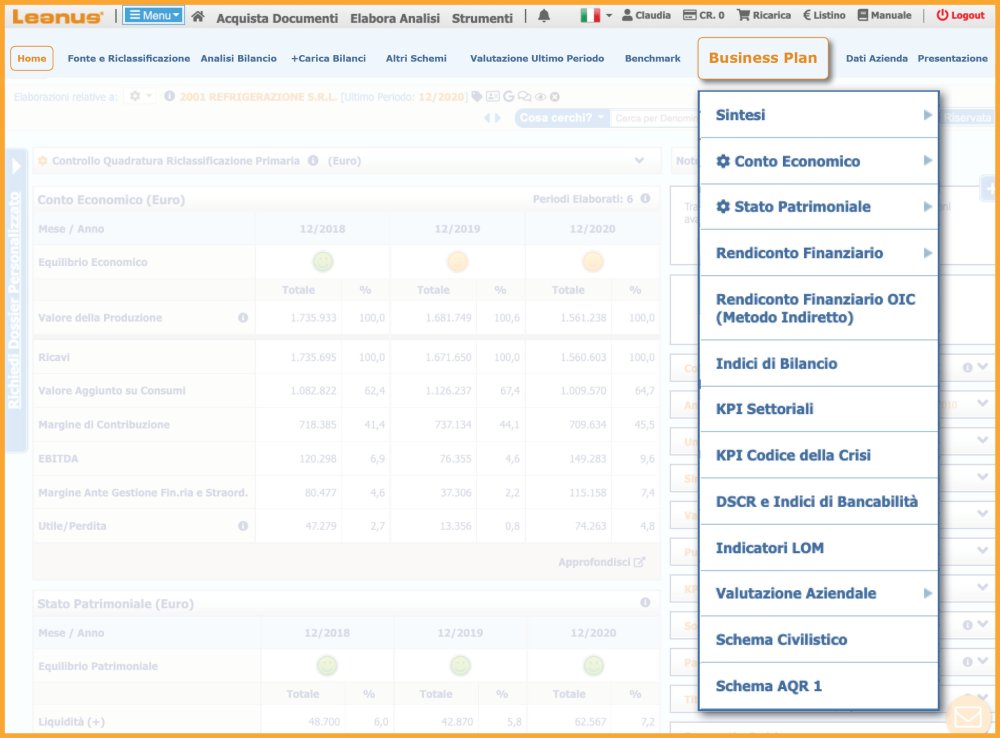1000x738 pixels.
Task: Click info icon on Valore della Produzione row
Action: point(243,318)
